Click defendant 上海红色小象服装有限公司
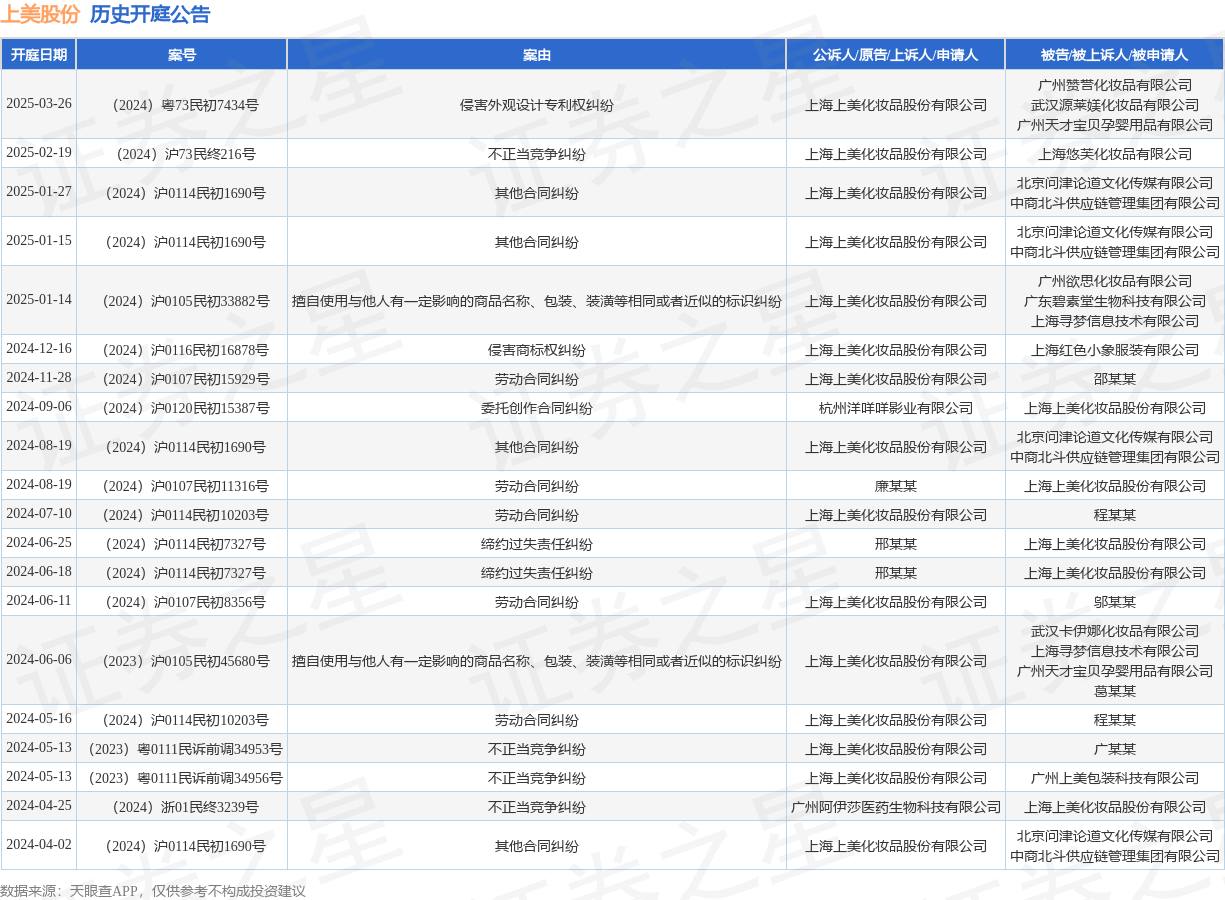The width and height of the screenshot is (1225, 900). (x=1115, y=350)
